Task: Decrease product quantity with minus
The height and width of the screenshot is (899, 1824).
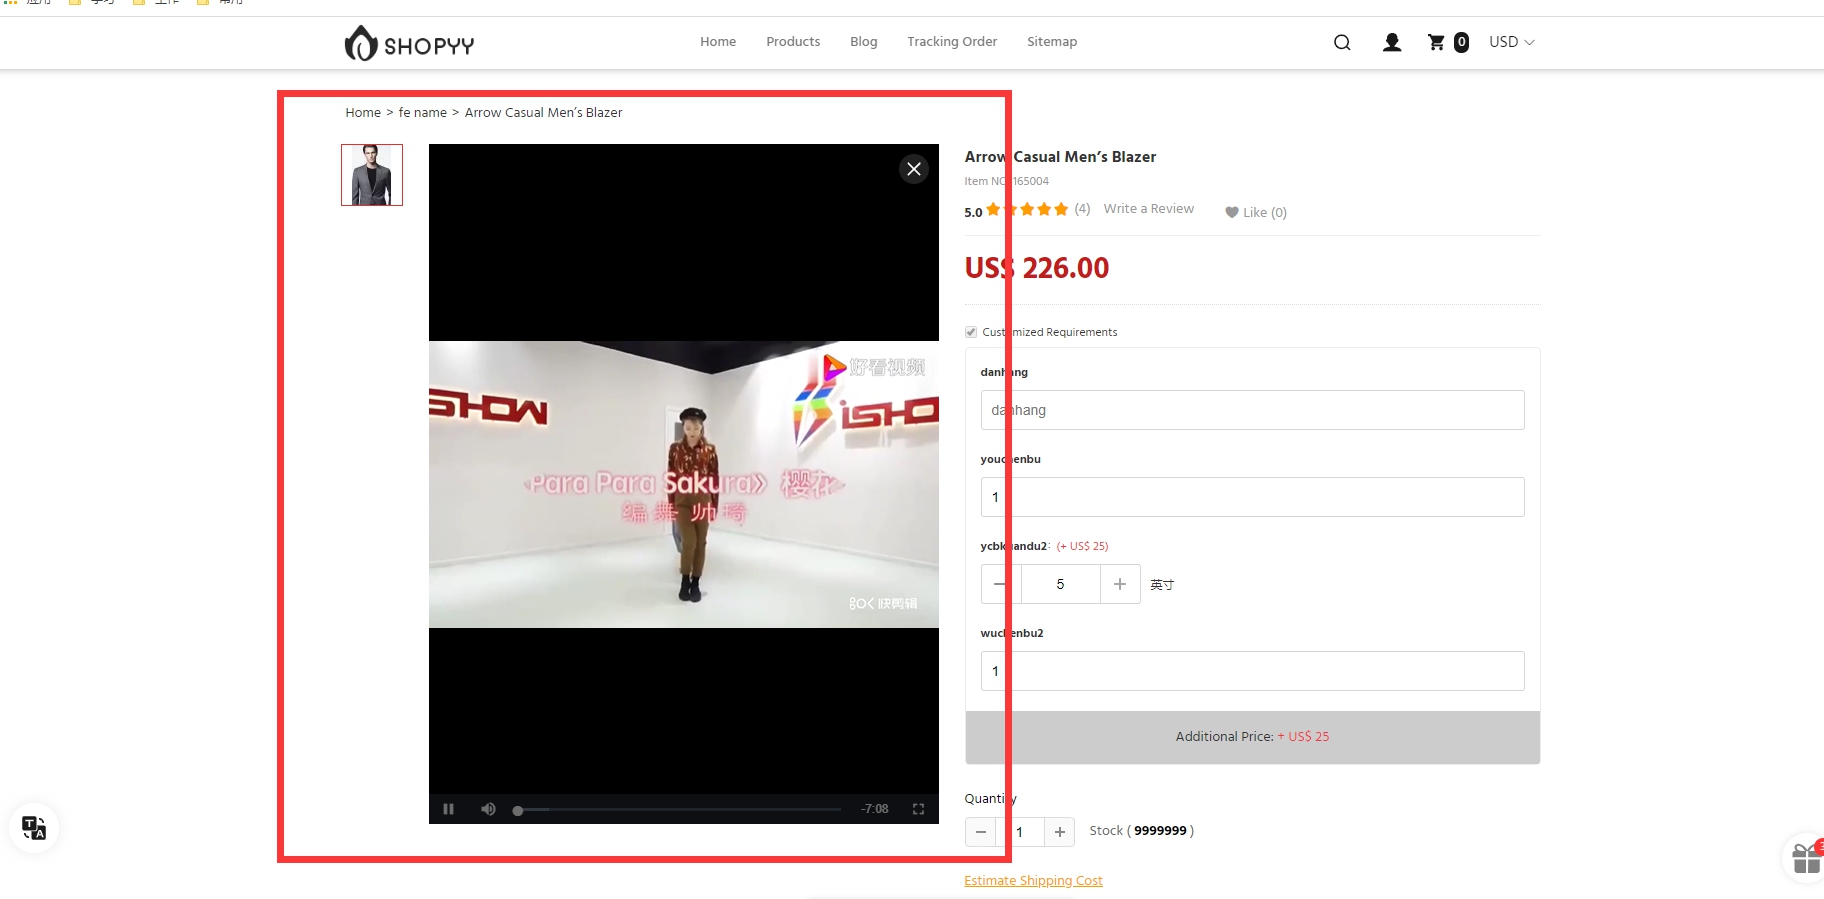Action: click(980, 832)
